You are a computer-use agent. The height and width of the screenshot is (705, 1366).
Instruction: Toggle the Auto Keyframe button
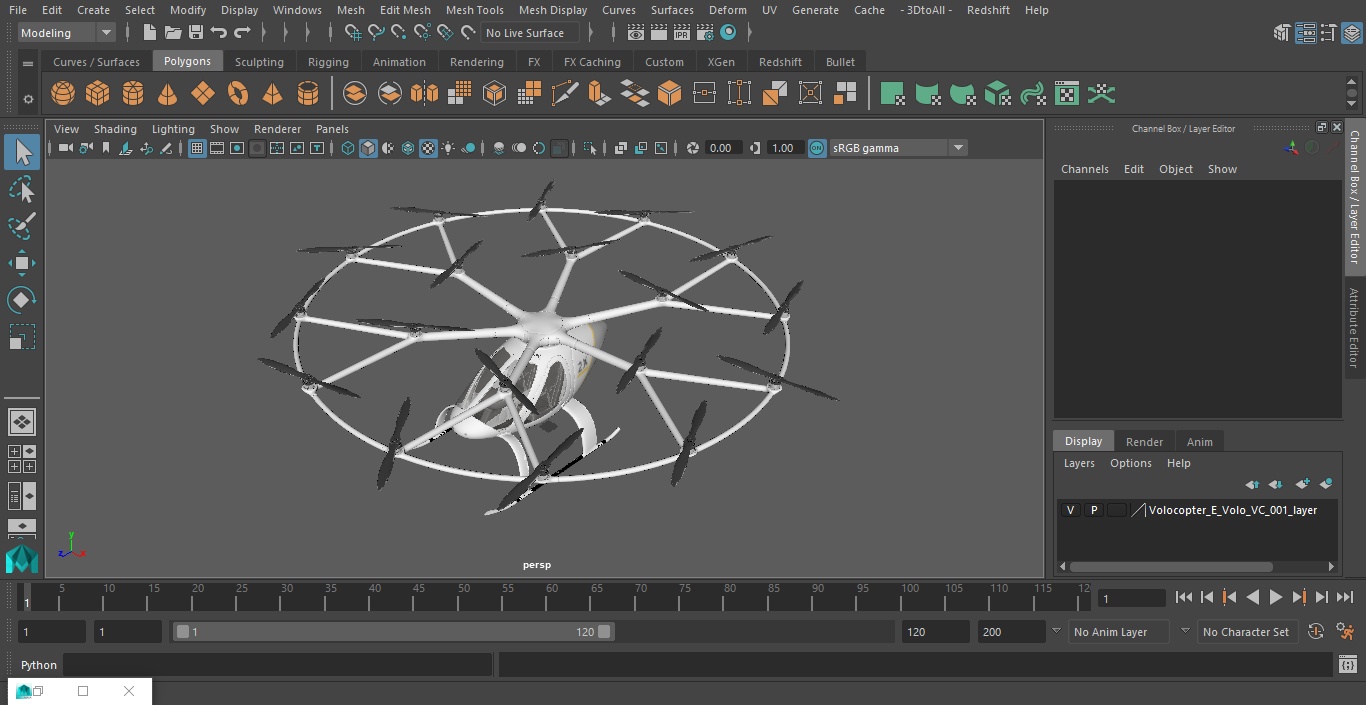pos(1316,632)
